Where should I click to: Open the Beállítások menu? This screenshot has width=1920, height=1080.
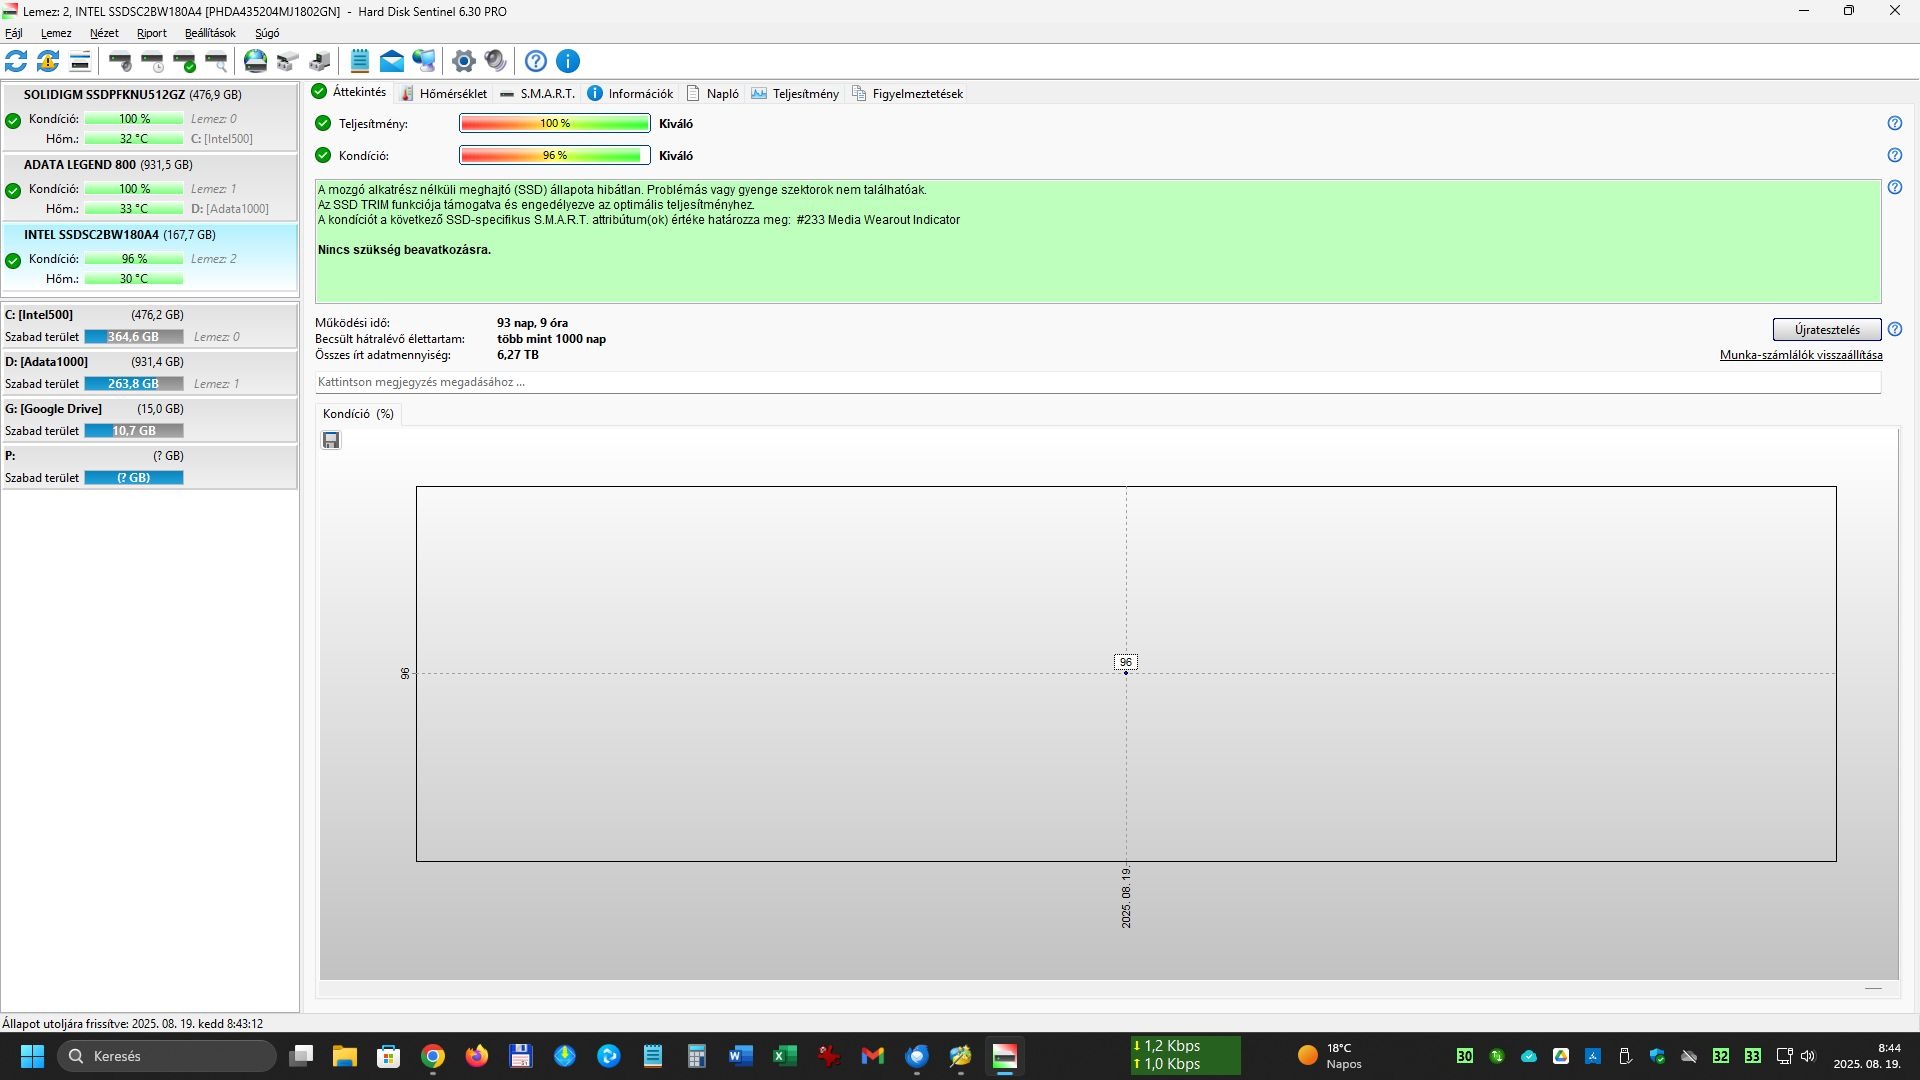click(x=210, y=33)
